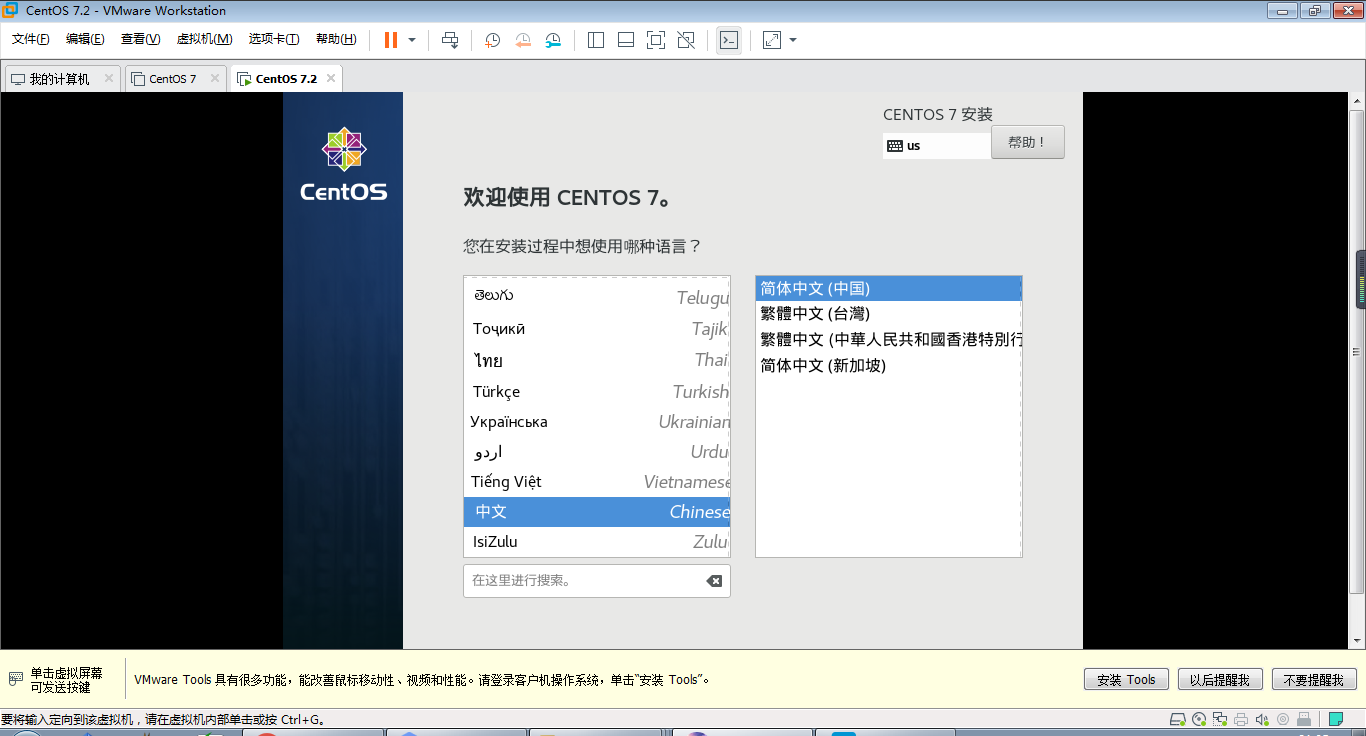This screenshot has width=1366, height=736.
Task: Clear the language search with the backspace icon
Action: coord(714,581)
